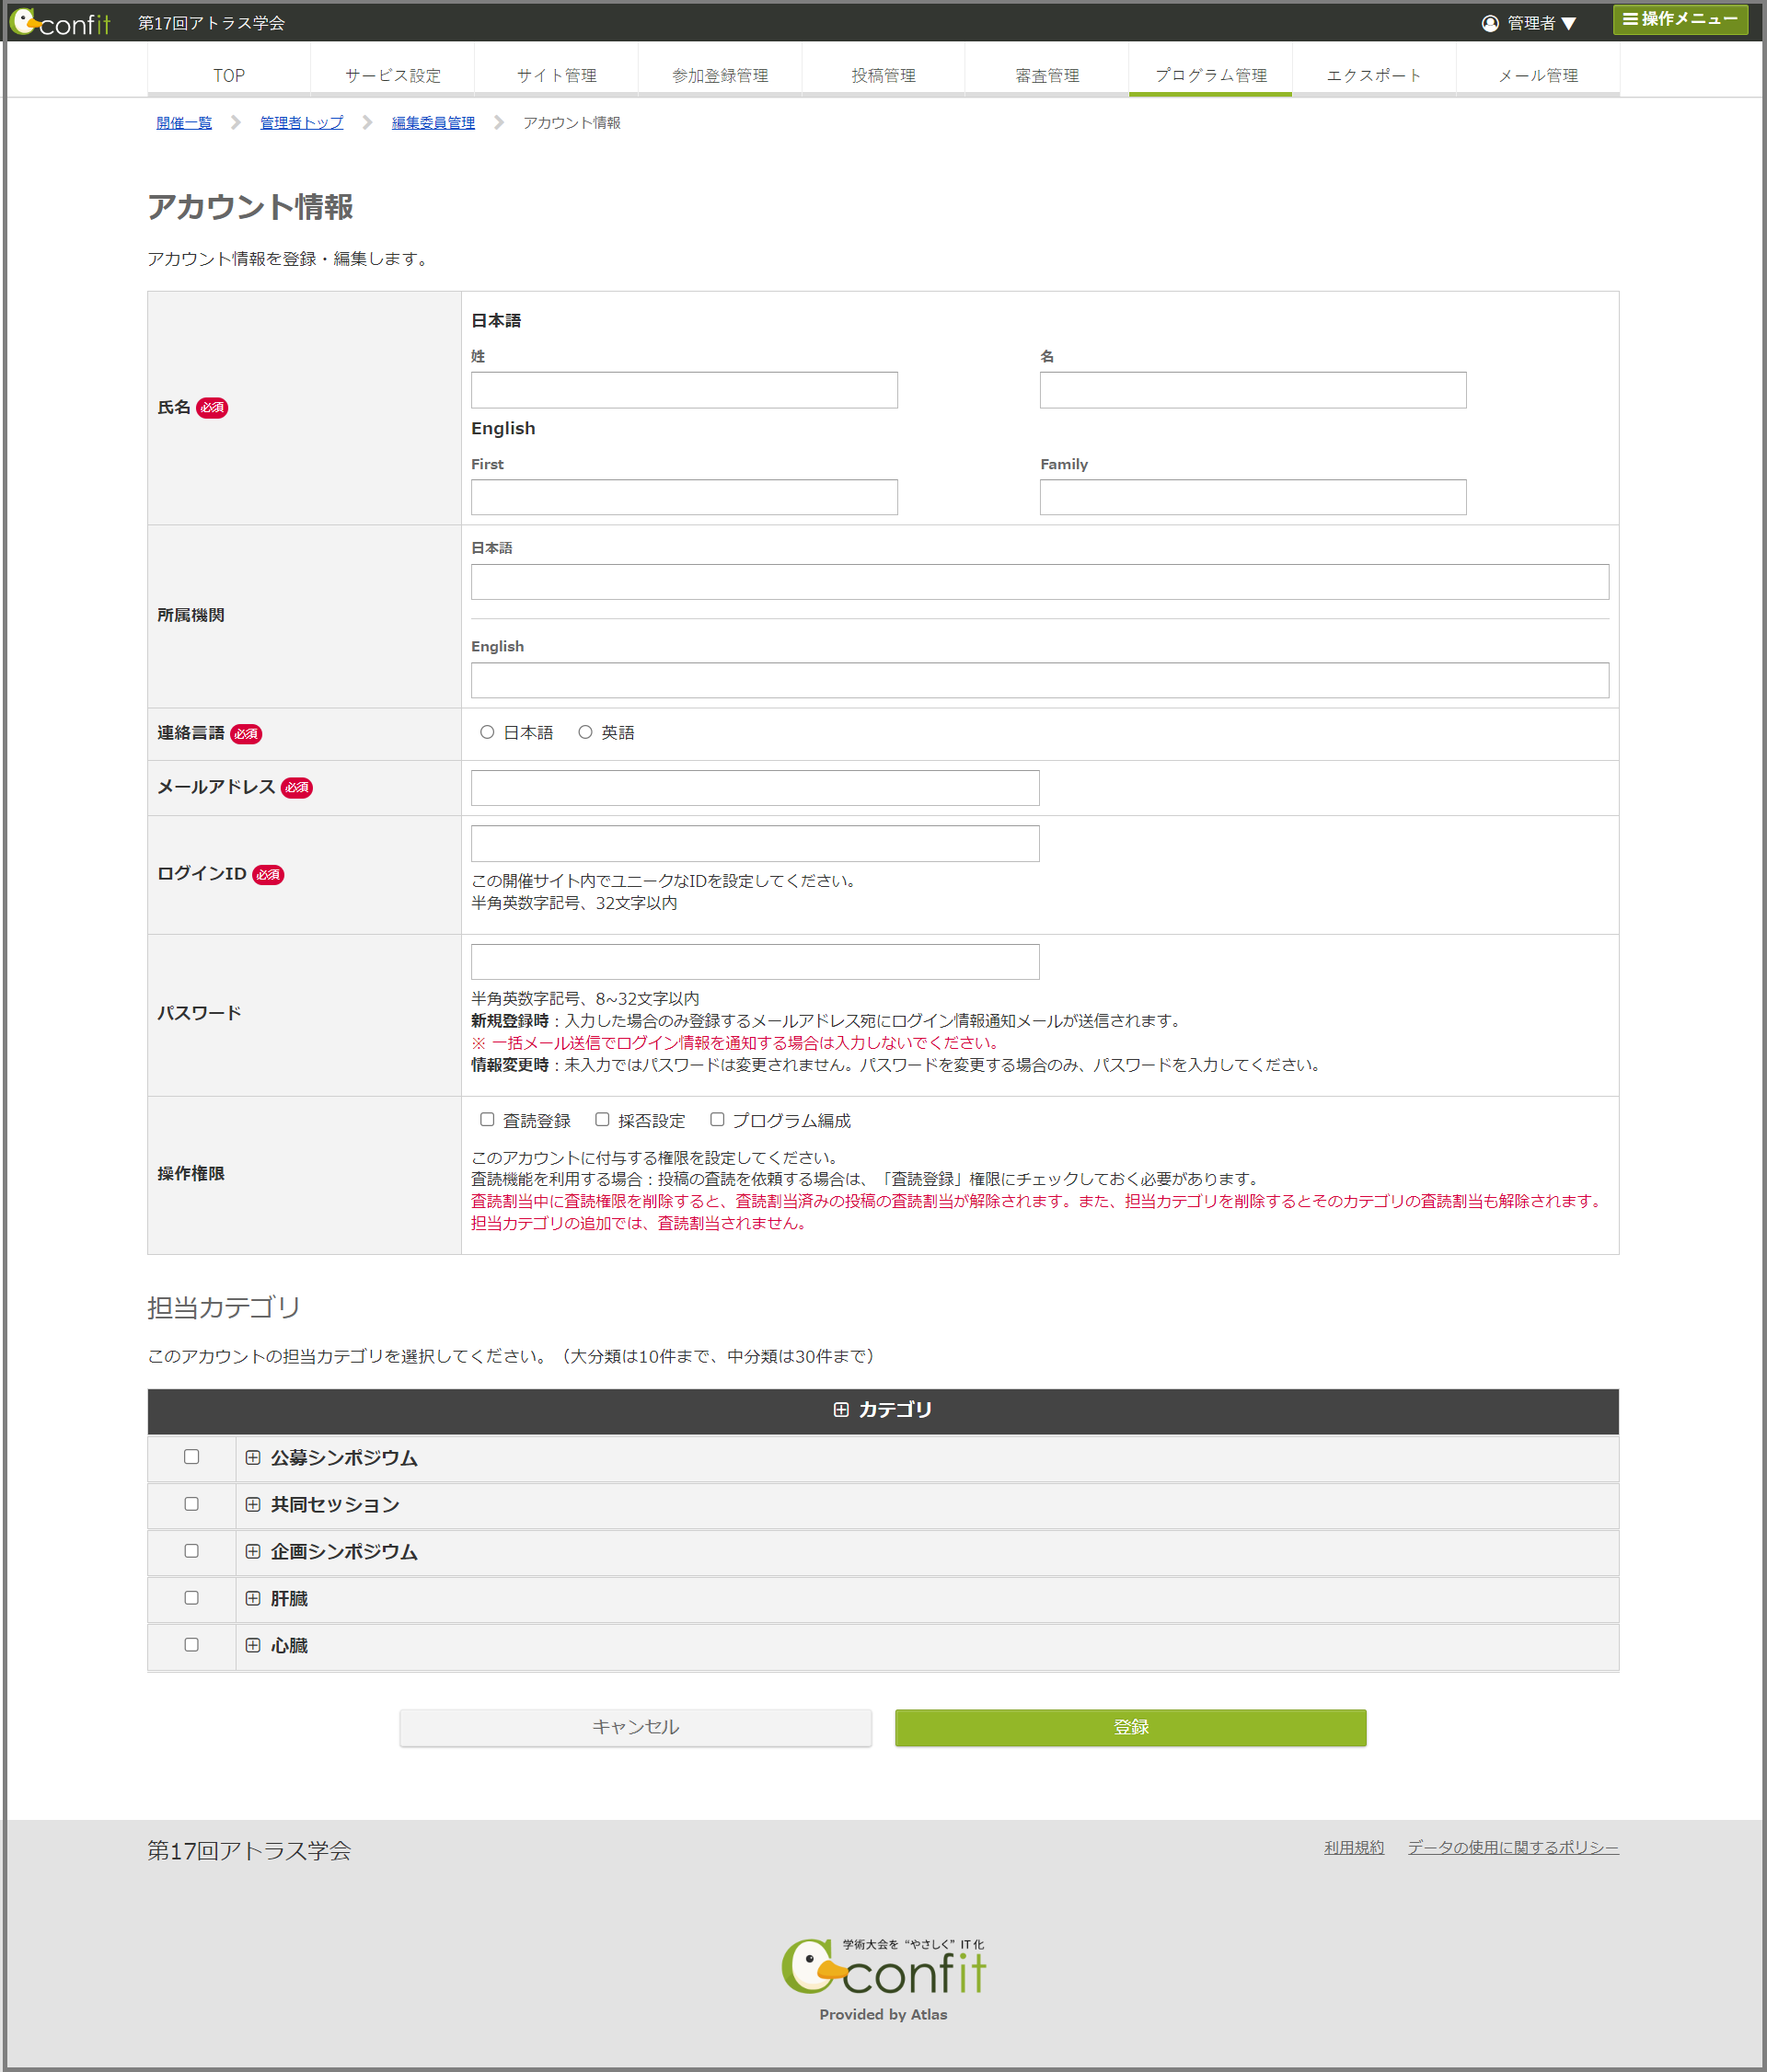Switch to the 投稿管理 tab
Screen dimensions: 1767x2072
[883, 75]
